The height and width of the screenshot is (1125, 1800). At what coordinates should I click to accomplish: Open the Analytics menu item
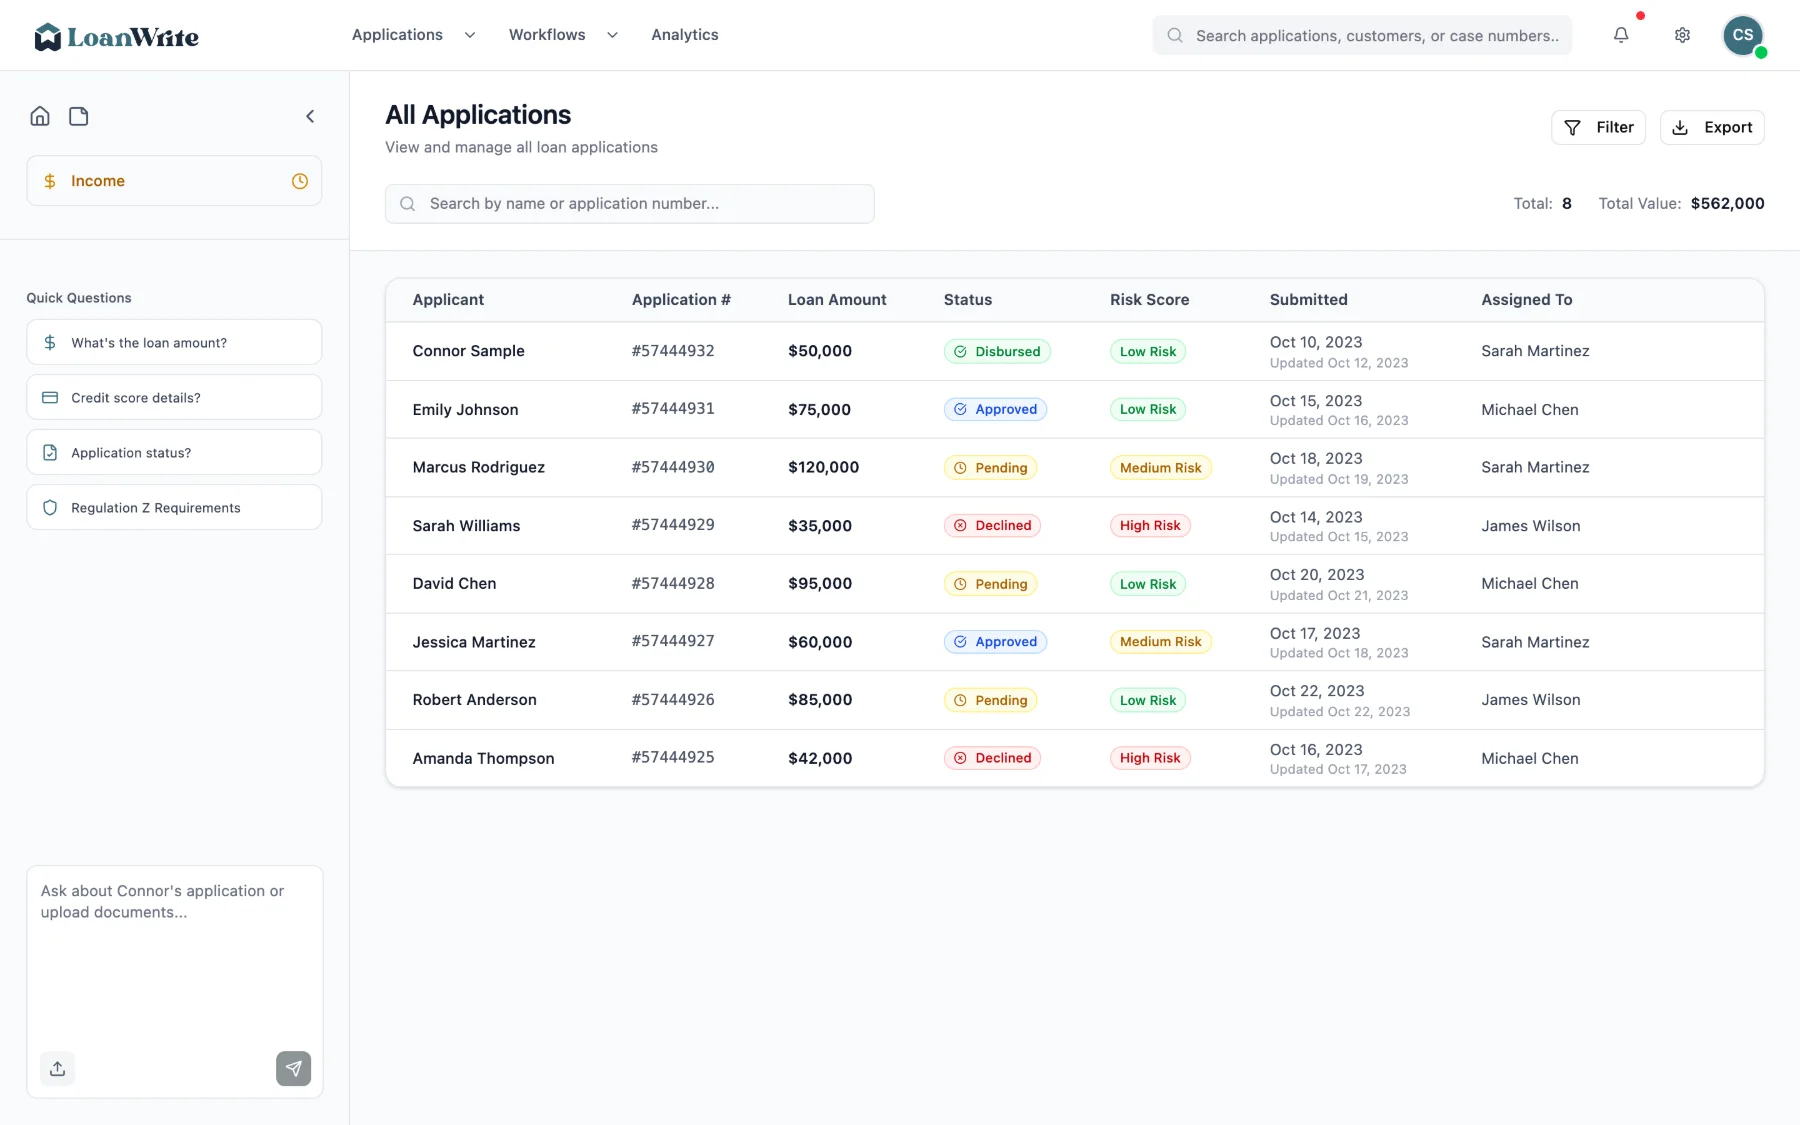click(685, 35)
